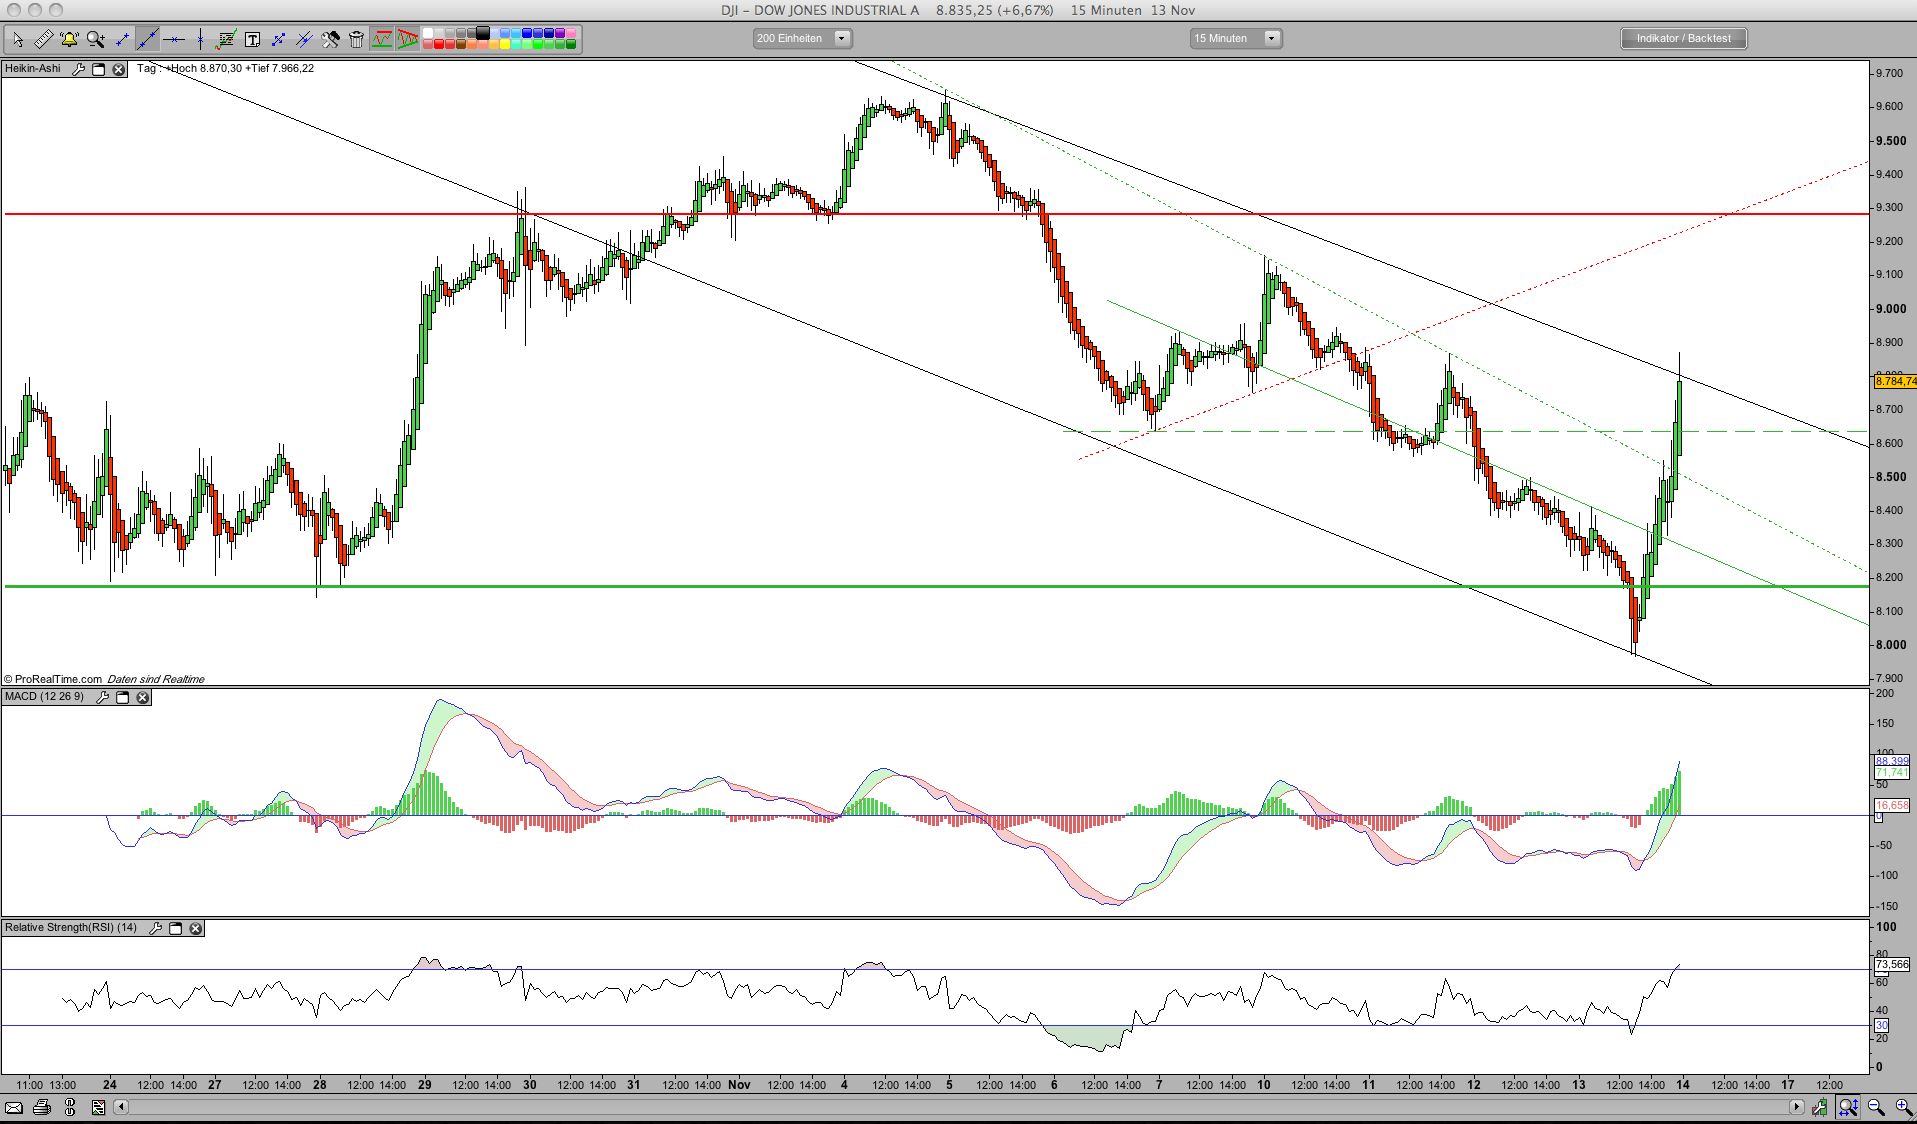Viewport: 1917px width, 1124px height.
Task: Select the arrow pointer tool
Action: coord(17,39)
